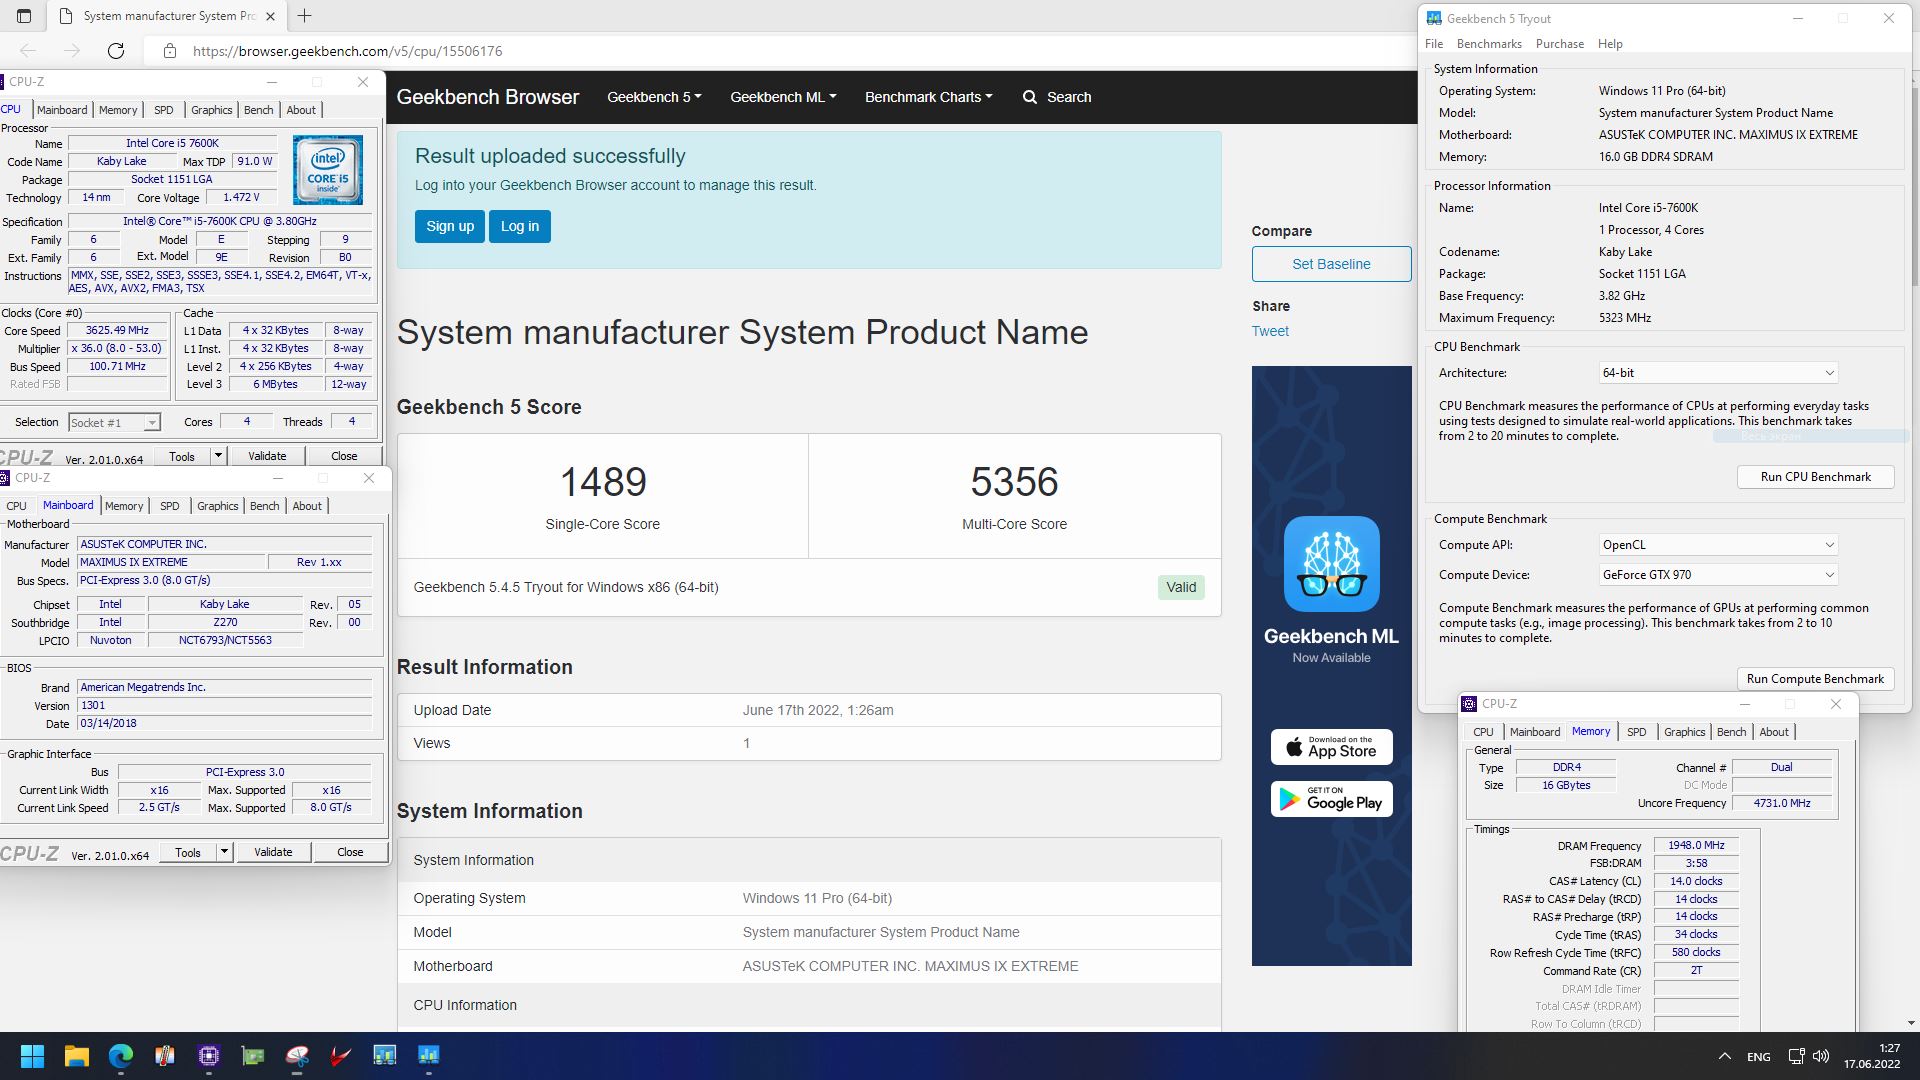Click Intel Core i5 logo in CPU-Z

tap(328, 170)
